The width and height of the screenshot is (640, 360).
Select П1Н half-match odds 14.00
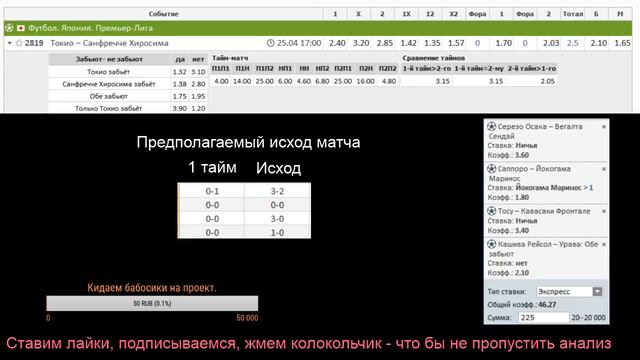point(242,81)
